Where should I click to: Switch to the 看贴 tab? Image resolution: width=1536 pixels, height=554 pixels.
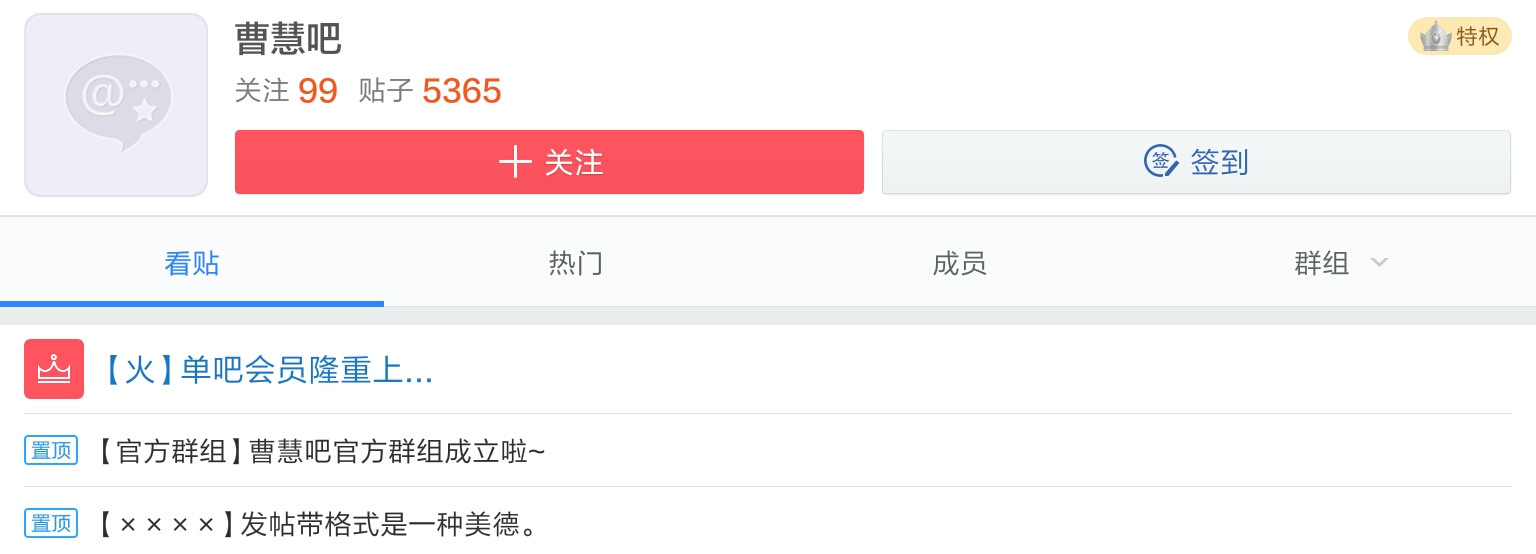coord(192,264)
